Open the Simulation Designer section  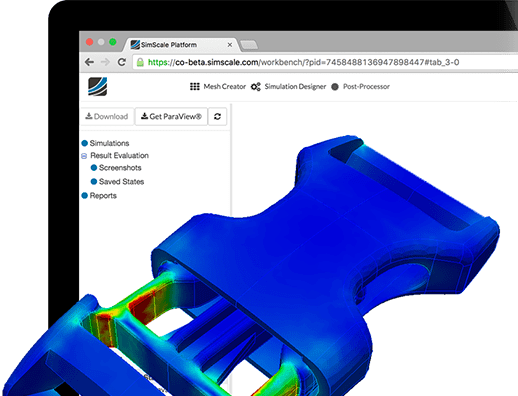(x=289, y=87)
